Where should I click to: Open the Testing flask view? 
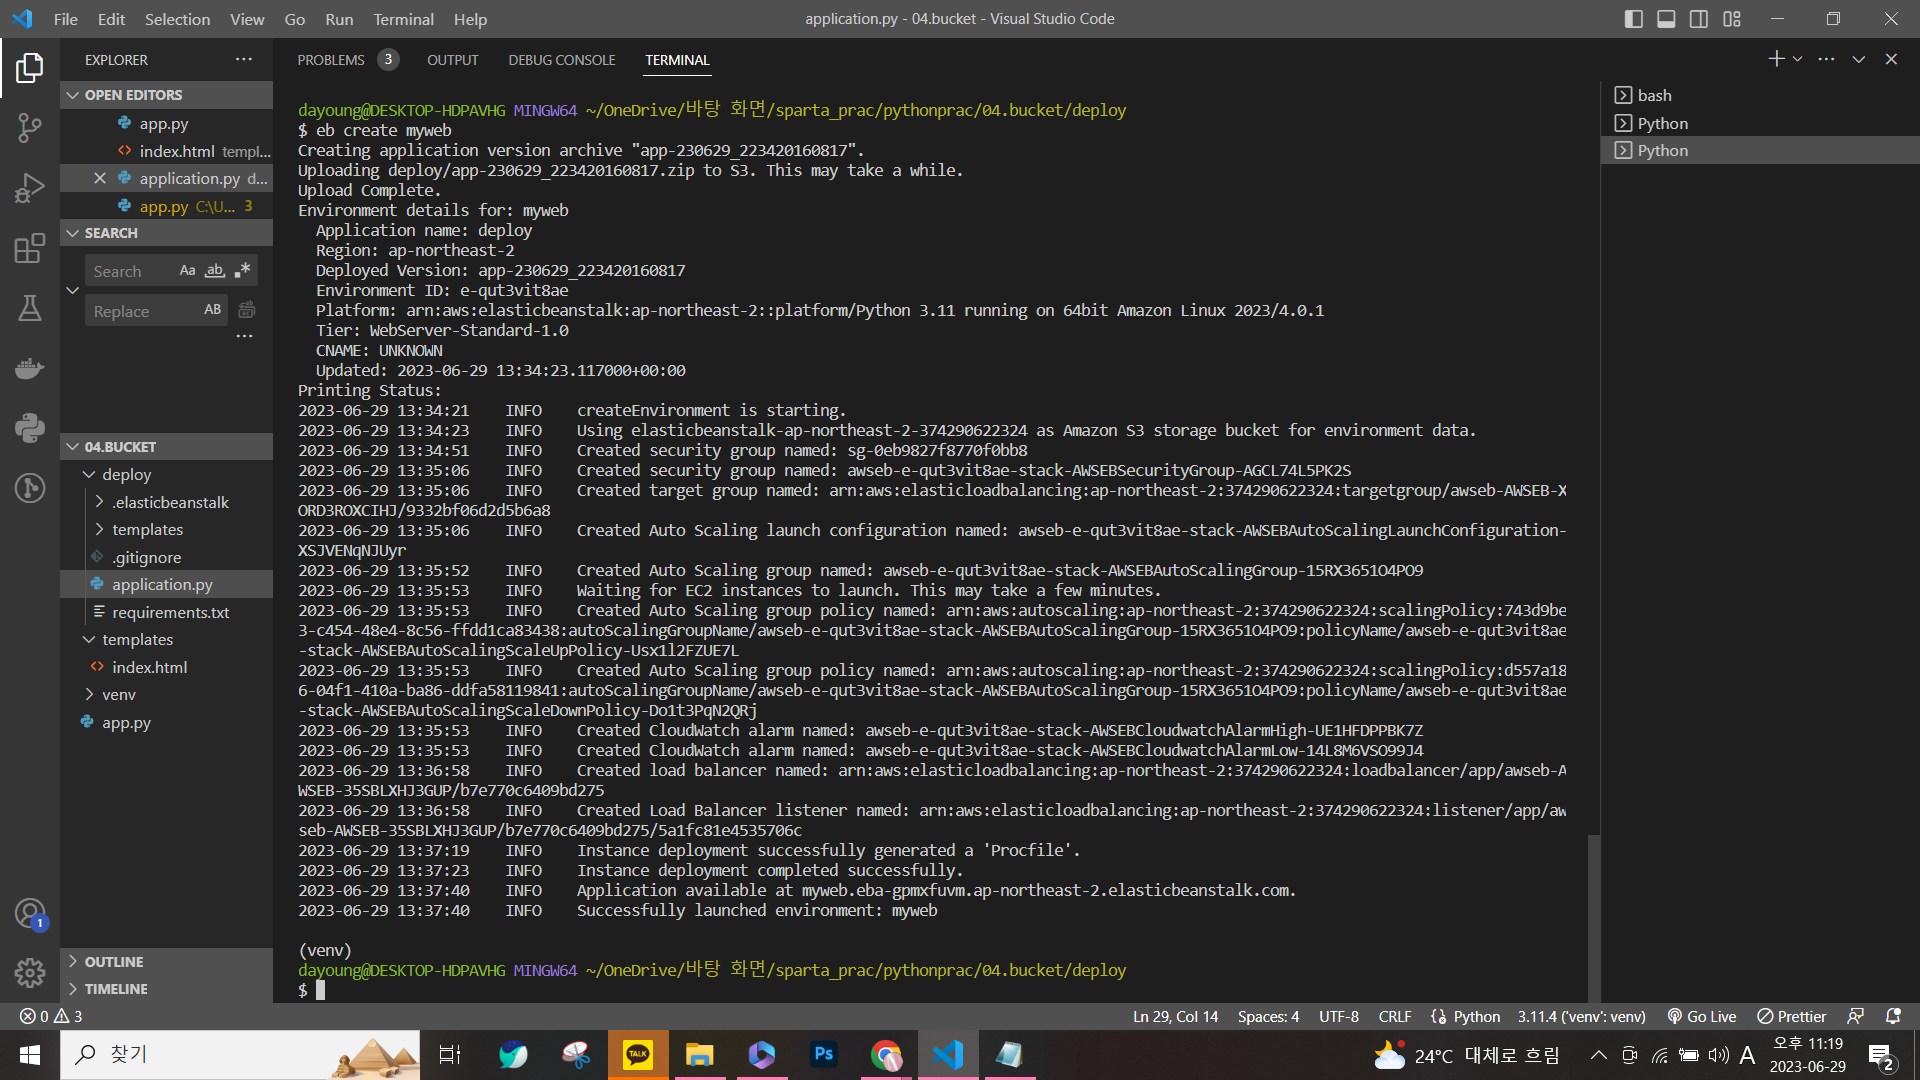click(x=30, y=308)
